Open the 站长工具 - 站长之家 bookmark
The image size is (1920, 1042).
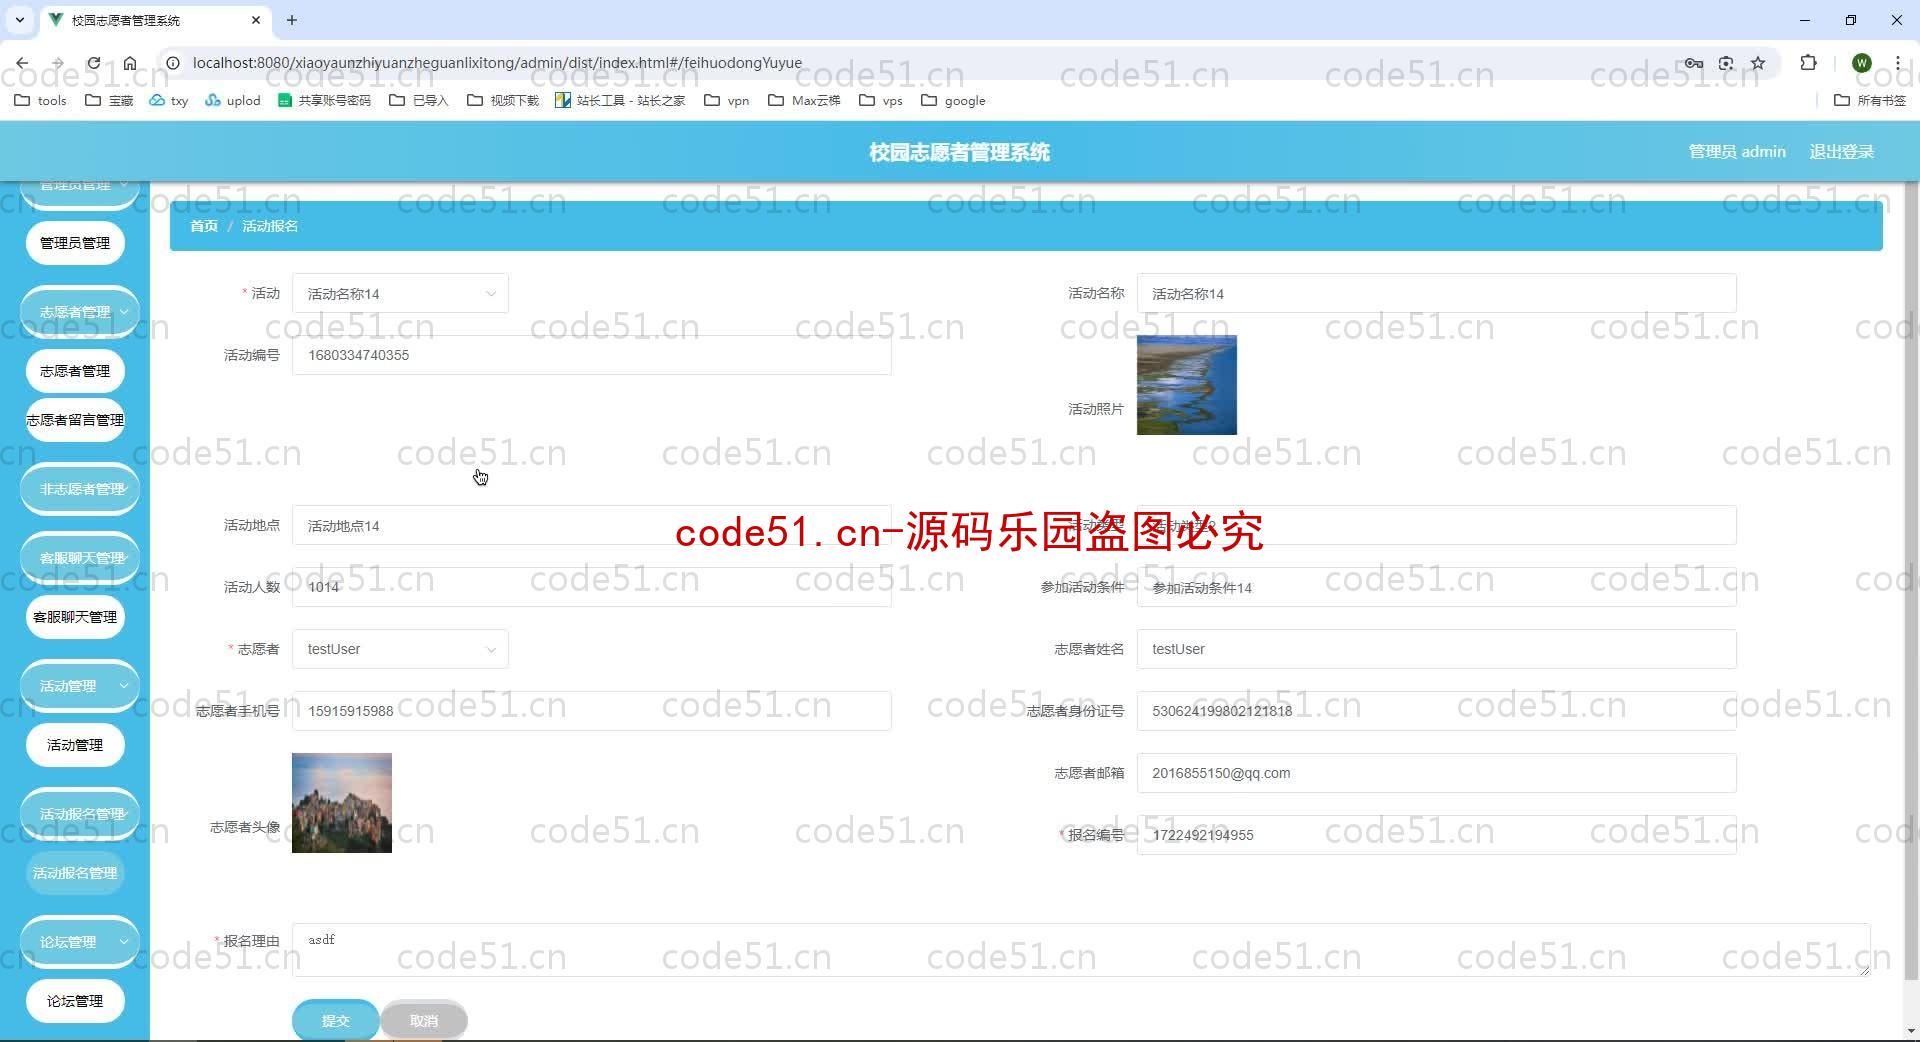(x=620, y=100)
